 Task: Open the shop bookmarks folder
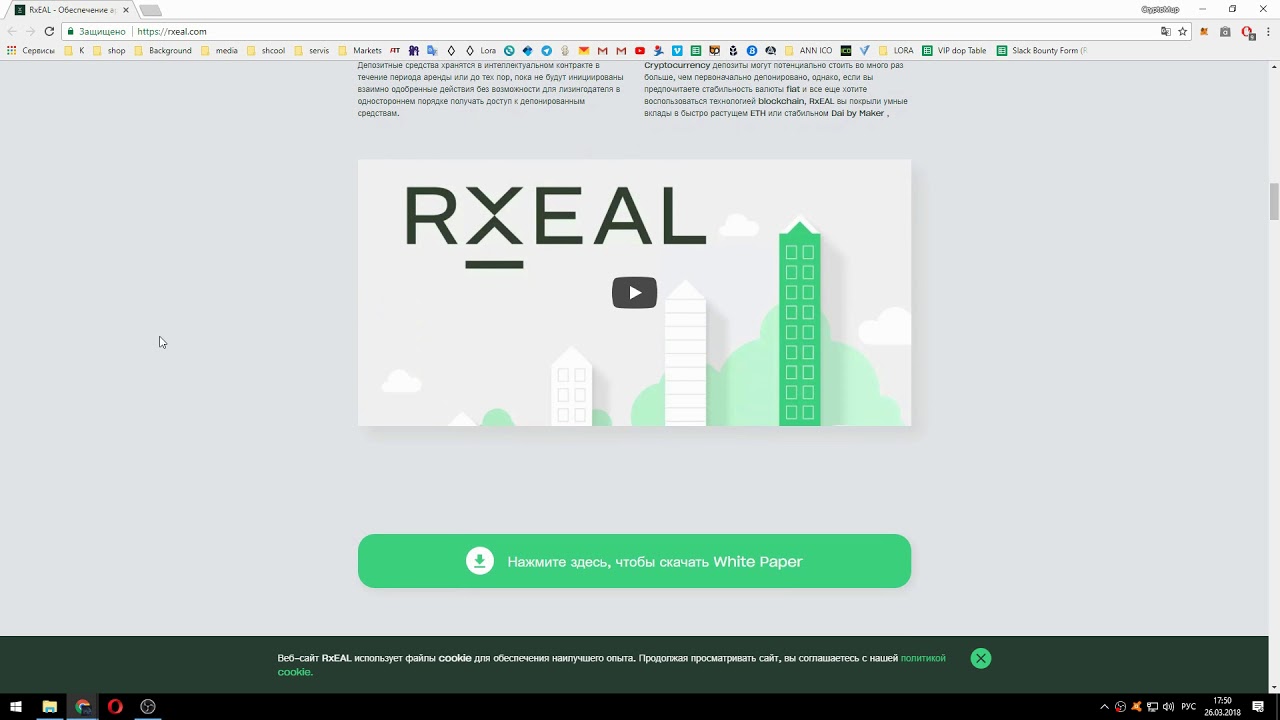pos(109,50)
